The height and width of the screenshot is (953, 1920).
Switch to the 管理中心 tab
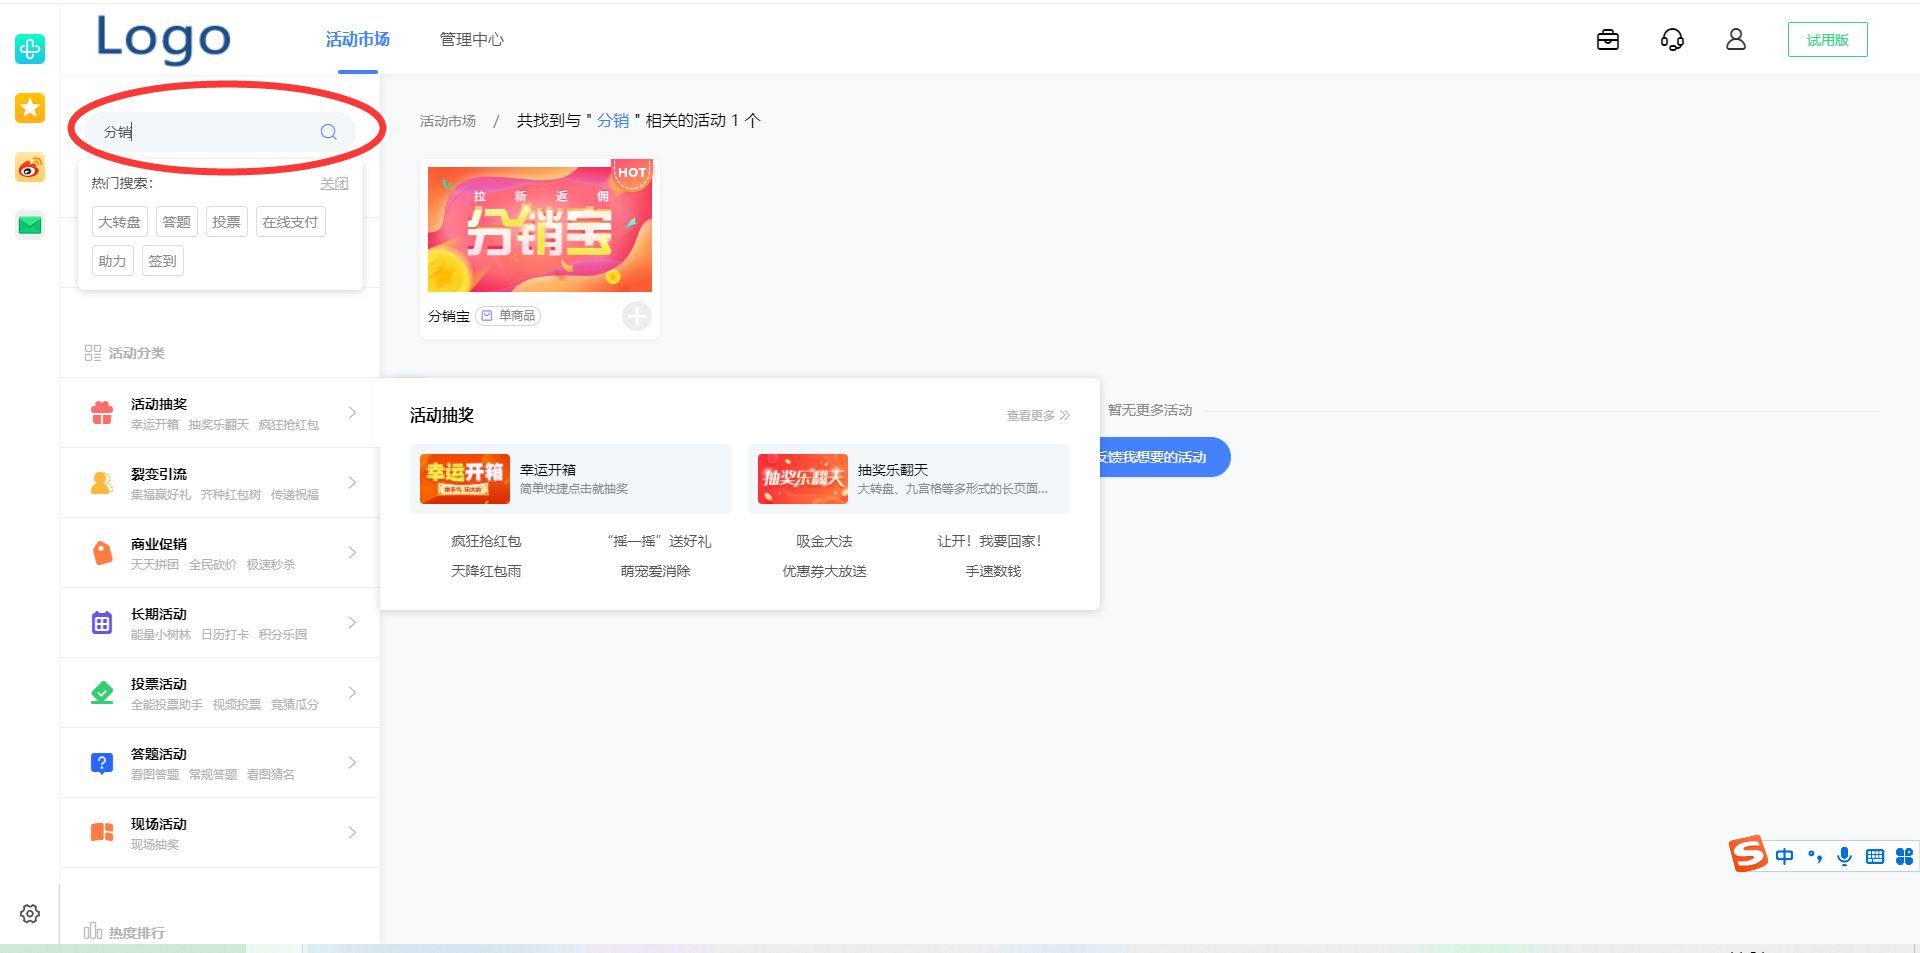pyautogui.click(x=472, y=39)
